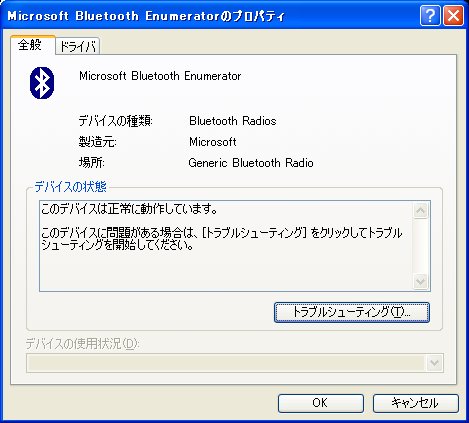Click the デバイスの状態 group label

(70, 187)
